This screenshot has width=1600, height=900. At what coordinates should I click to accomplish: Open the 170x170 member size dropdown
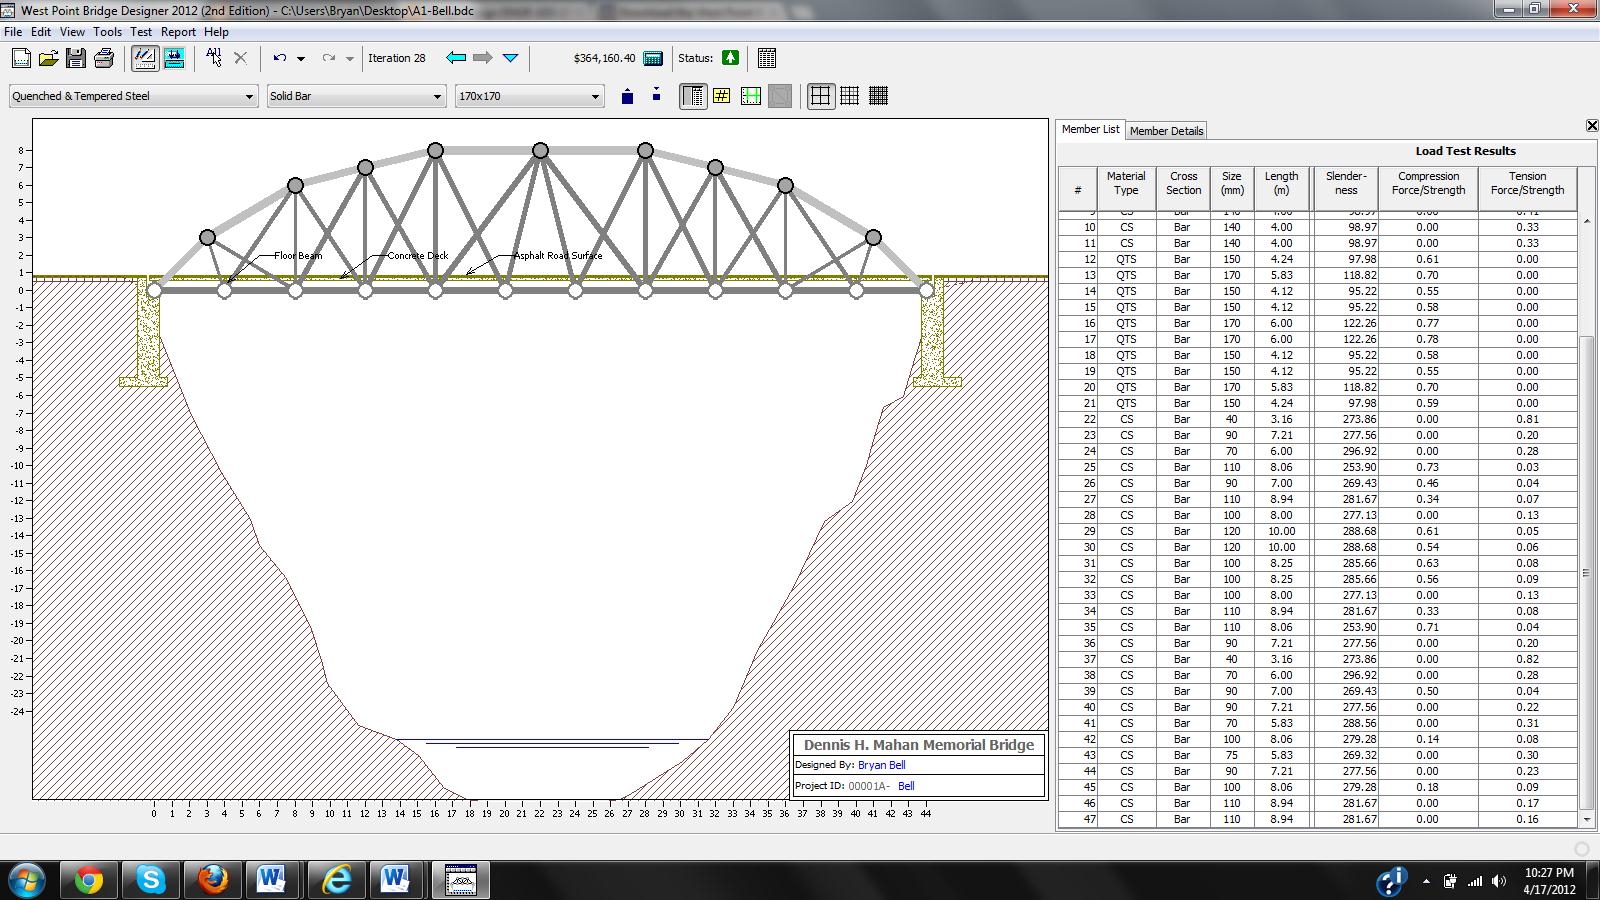pos(530,96)
